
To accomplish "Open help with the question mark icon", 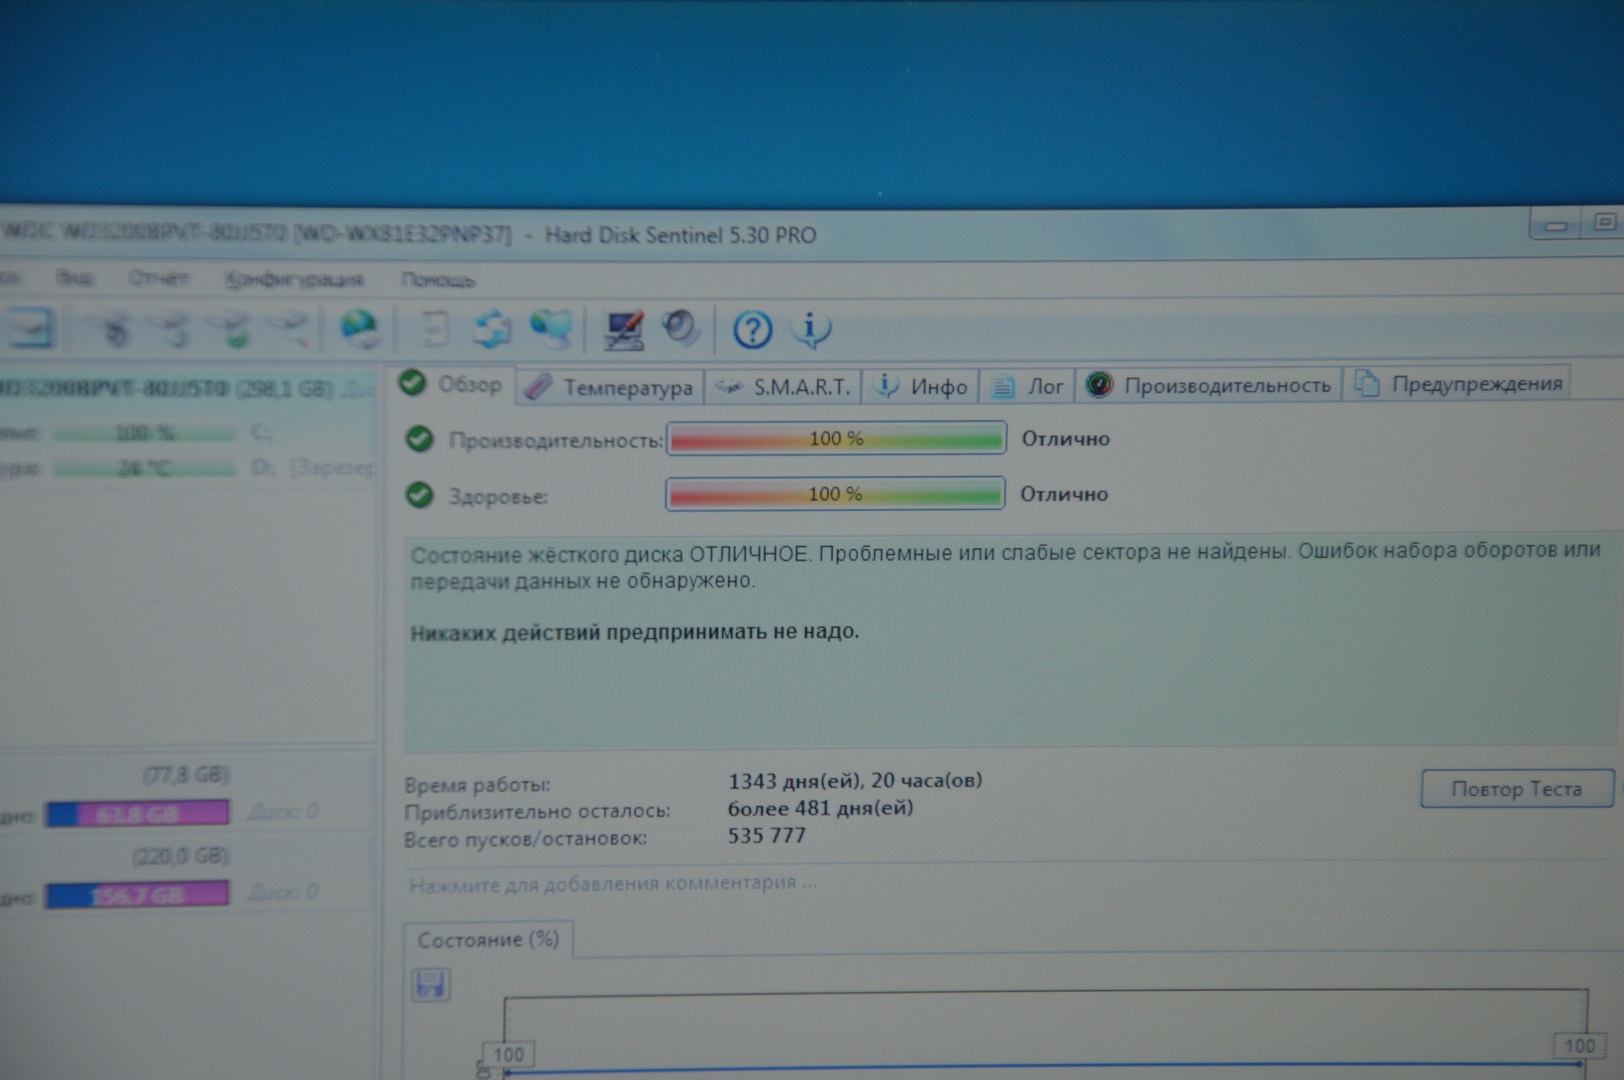I will pos(752,329).
